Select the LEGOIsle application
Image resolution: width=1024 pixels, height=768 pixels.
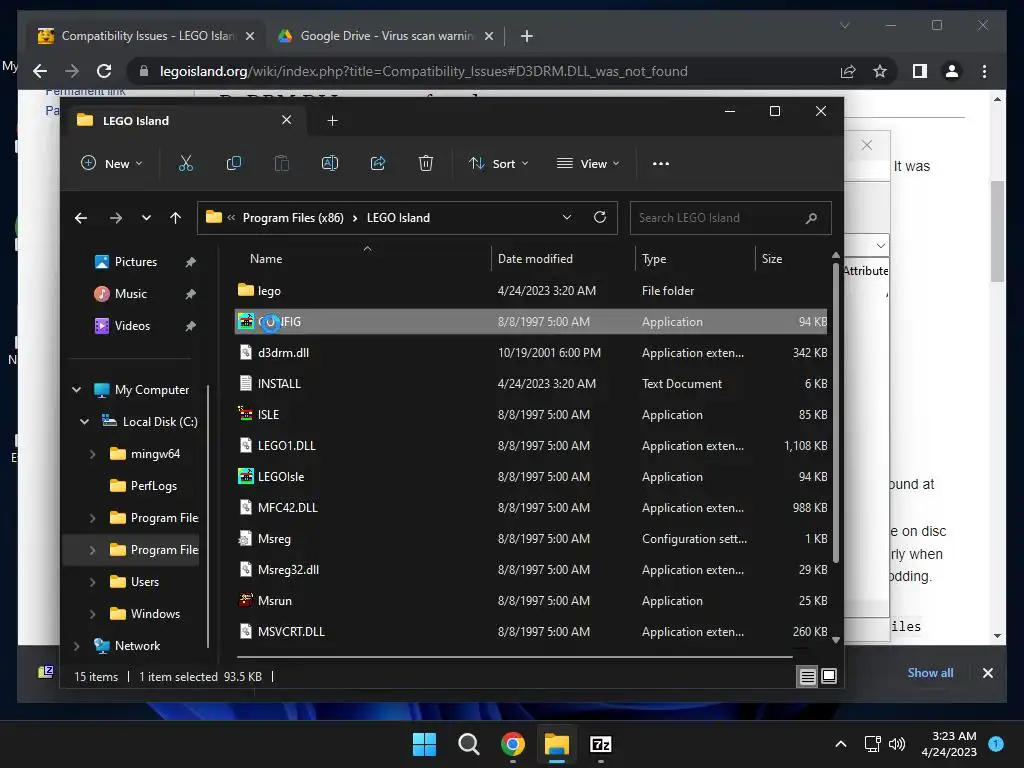(x=532, y=477)
